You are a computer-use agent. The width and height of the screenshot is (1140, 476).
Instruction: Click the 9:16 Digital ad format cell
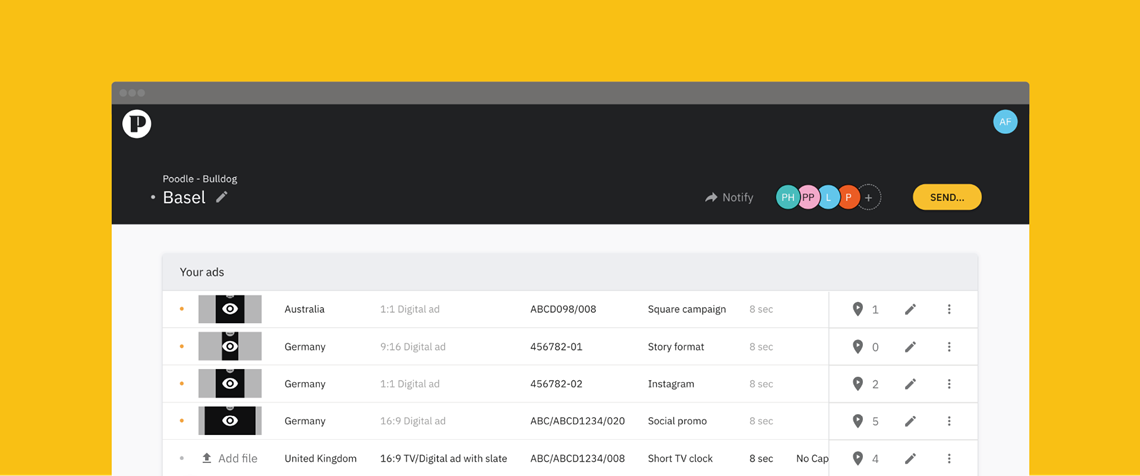click(x=413, y=347)
